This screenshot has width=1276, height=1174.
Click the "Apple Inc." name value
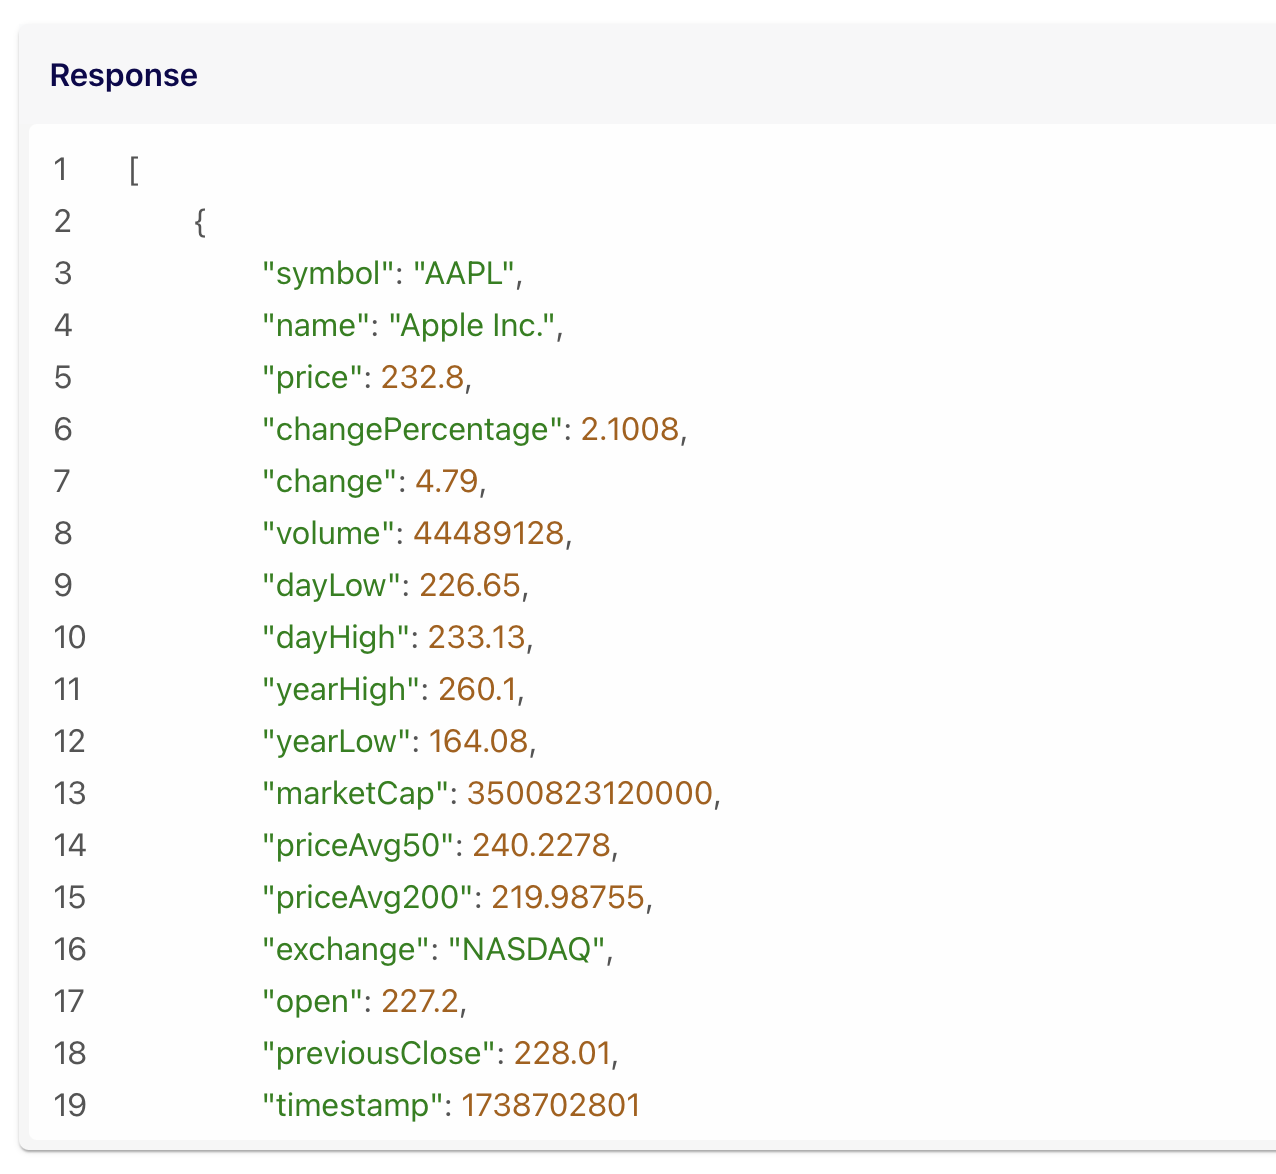tap(472, 325)
